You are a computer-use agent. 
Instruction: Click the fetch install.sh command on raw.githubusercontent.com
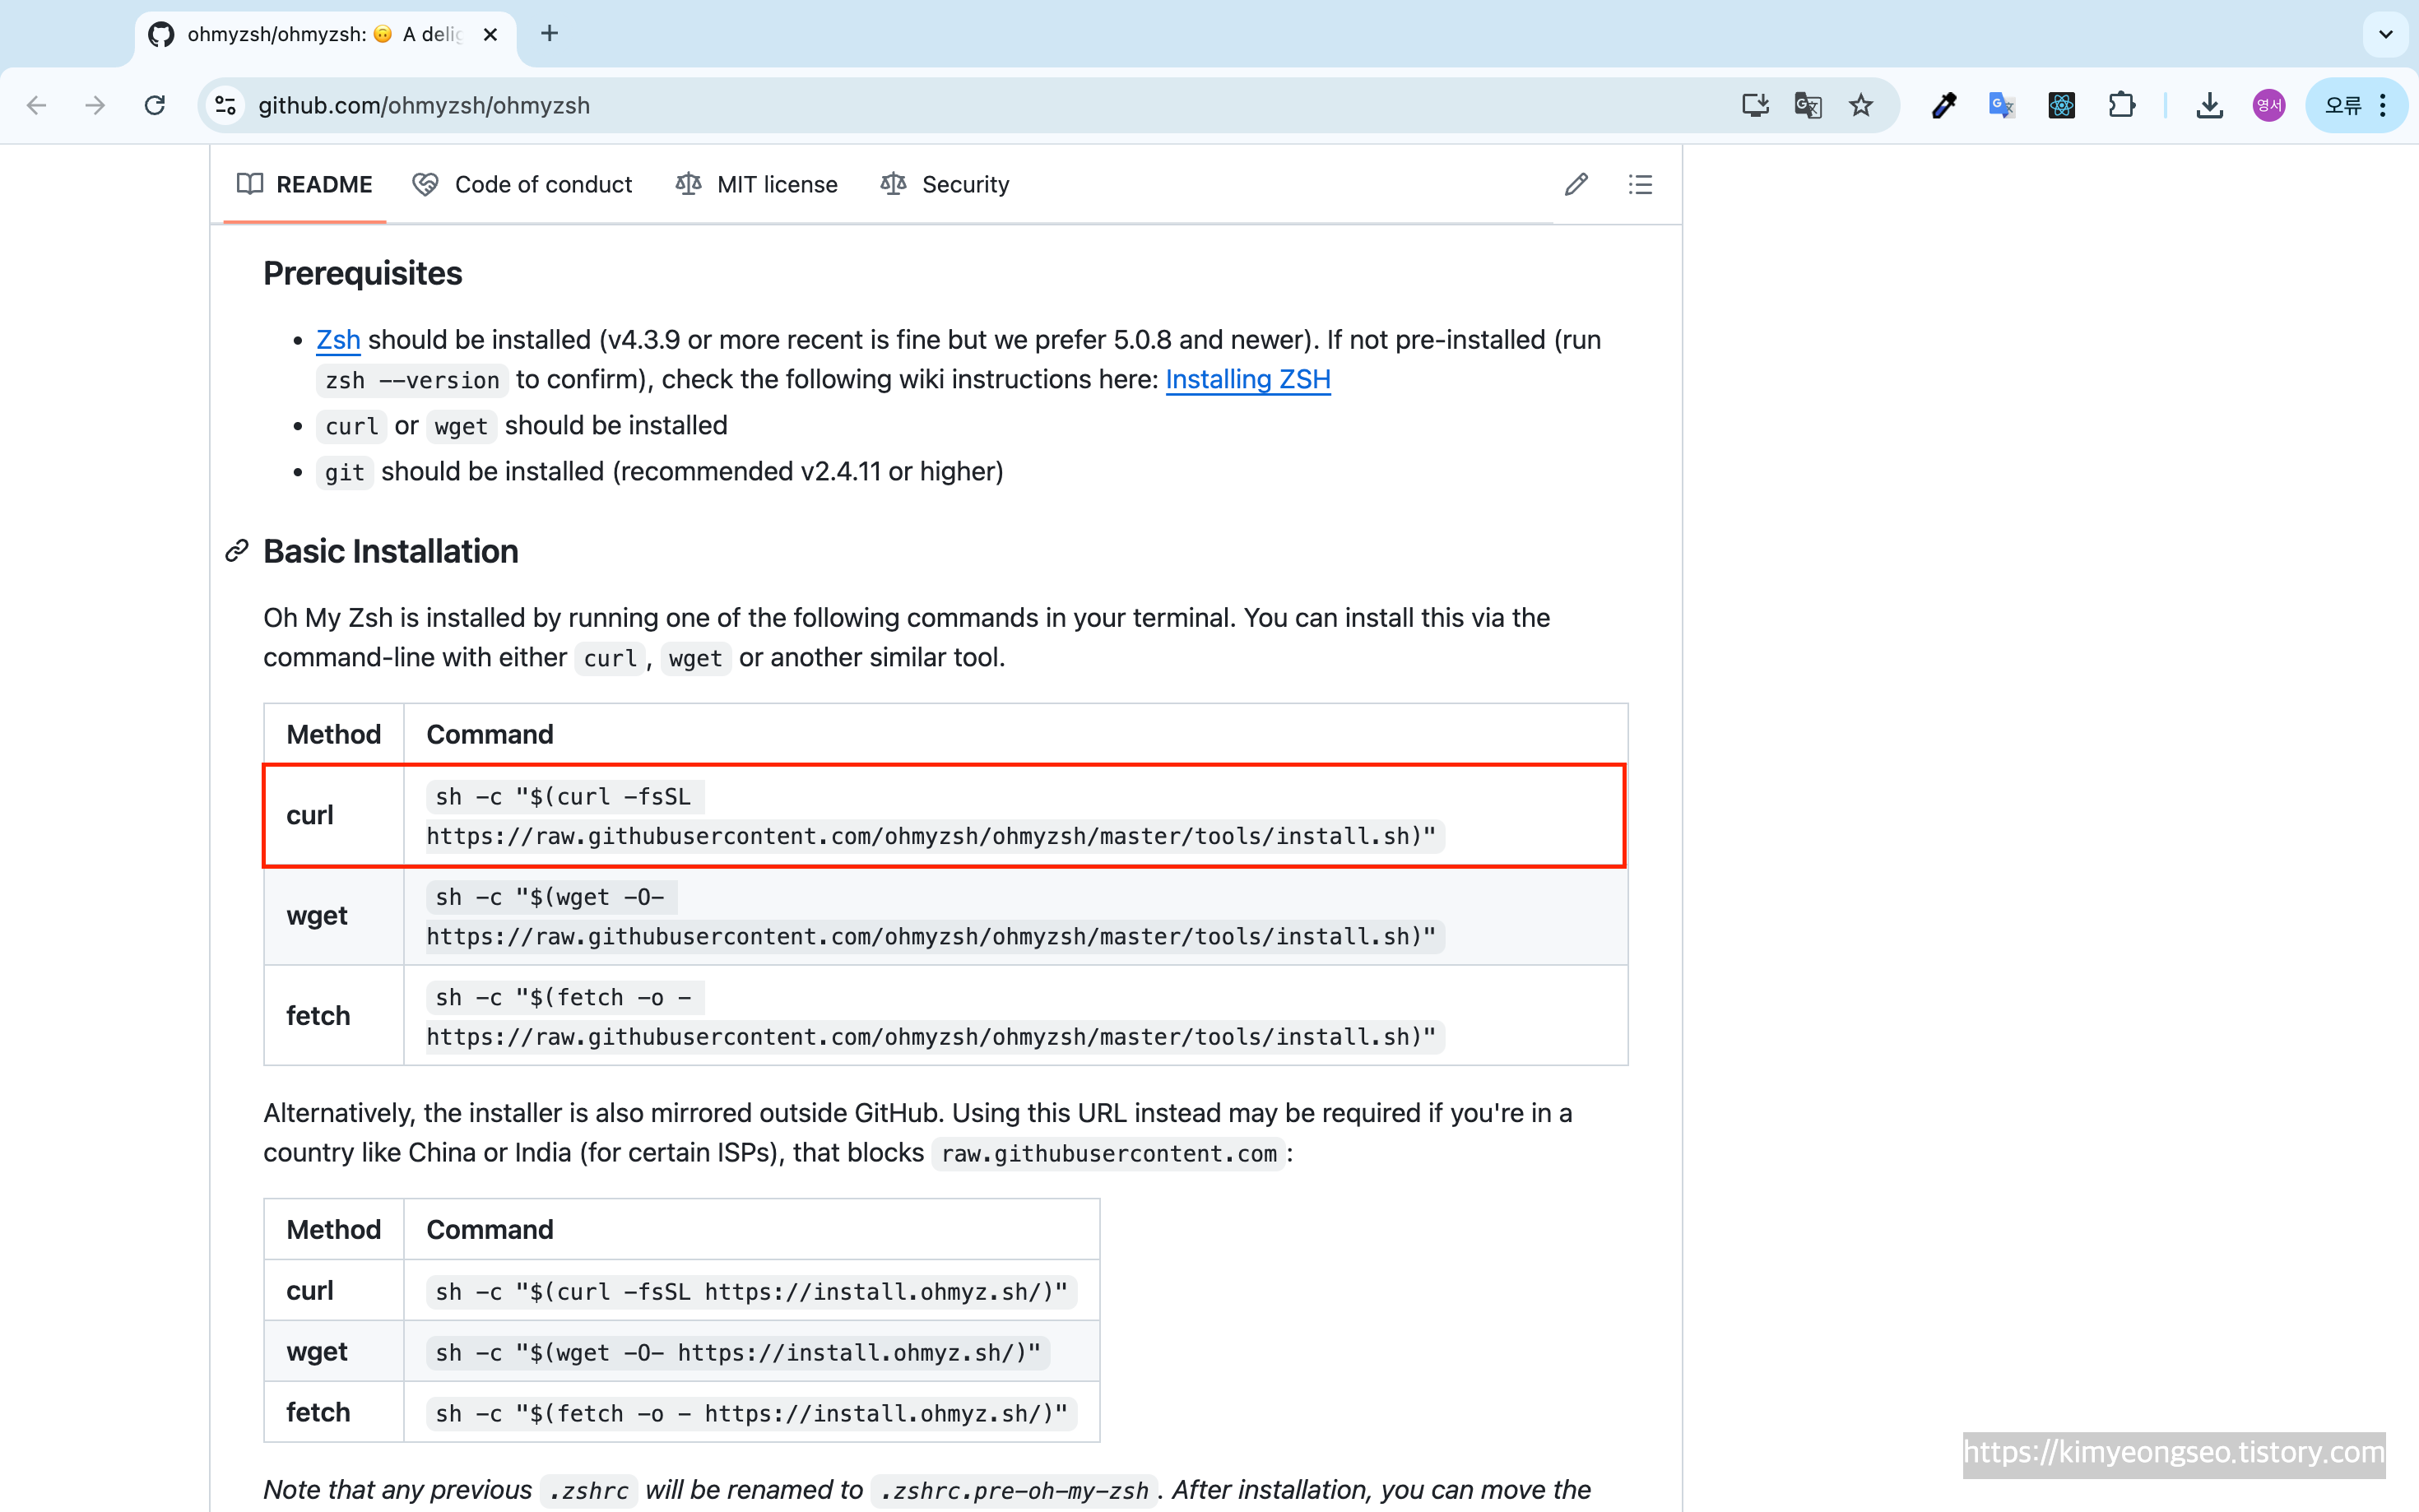pos(935,1017)
